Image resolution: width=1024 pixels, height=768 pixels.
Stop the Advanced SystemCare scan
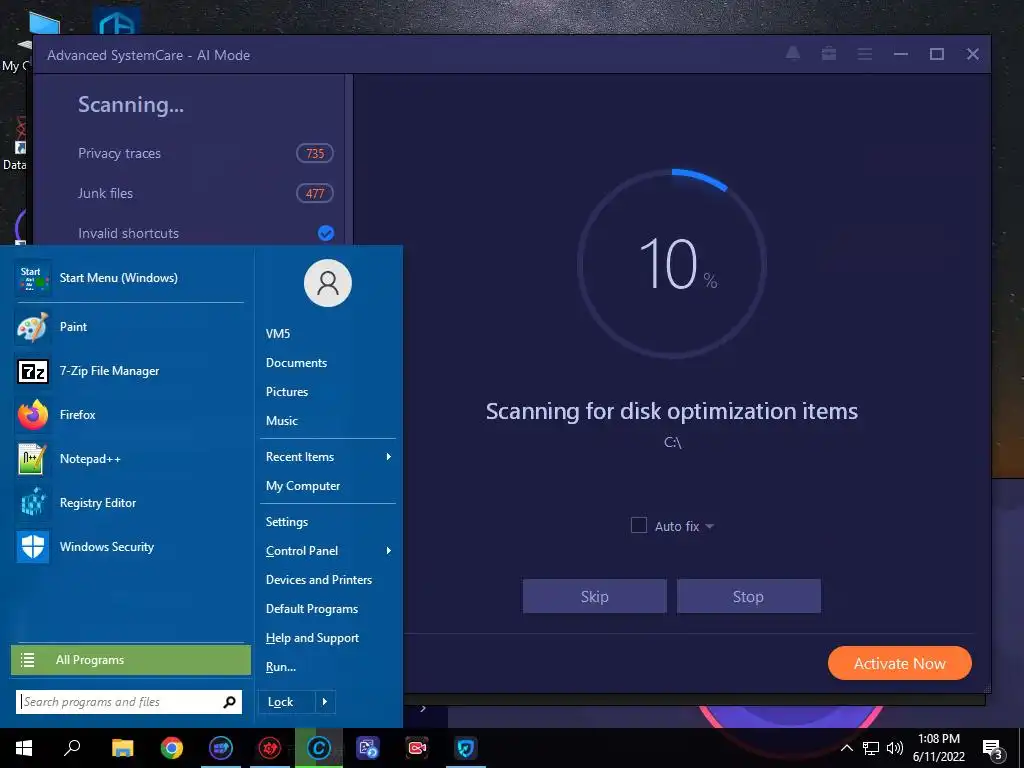click(748, 596)
